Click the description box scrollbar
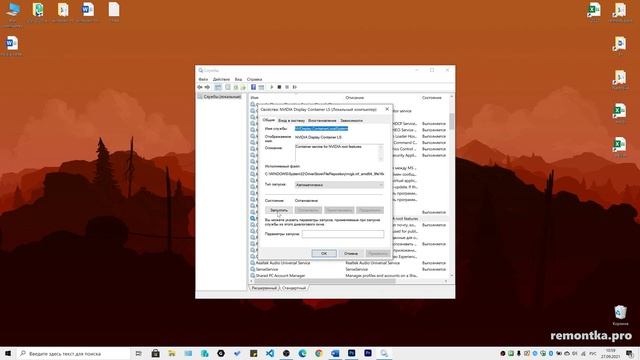 tap(381, 153)
